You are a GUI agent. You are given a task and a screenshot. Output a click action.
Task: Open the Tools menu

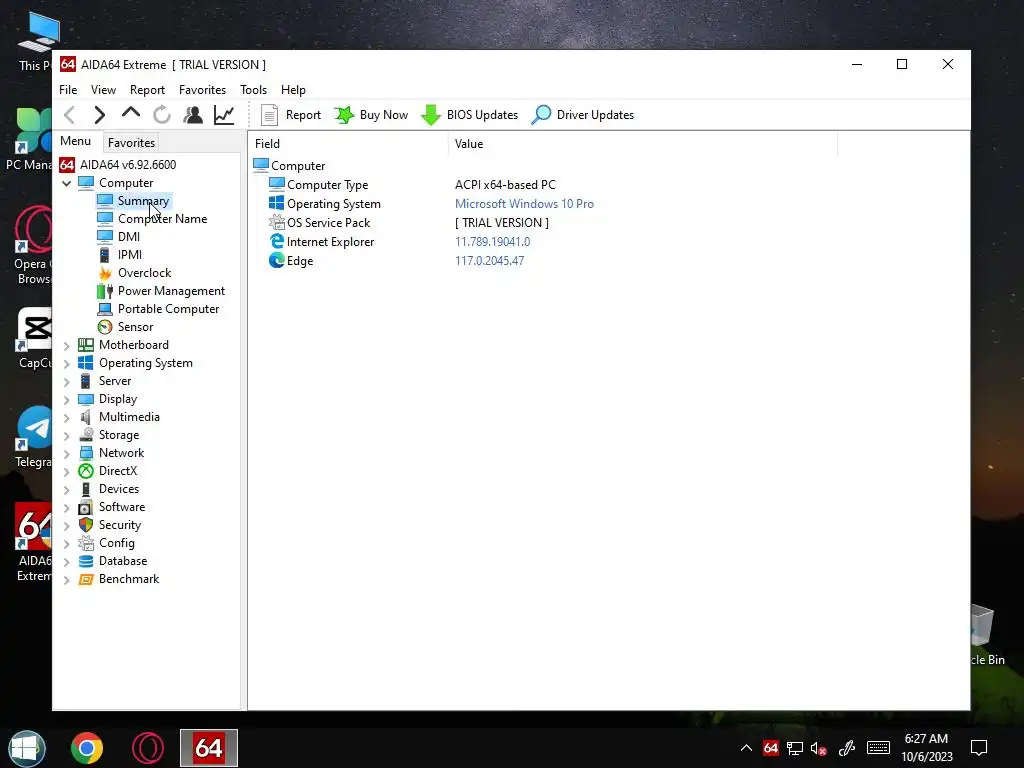[253, 89]
